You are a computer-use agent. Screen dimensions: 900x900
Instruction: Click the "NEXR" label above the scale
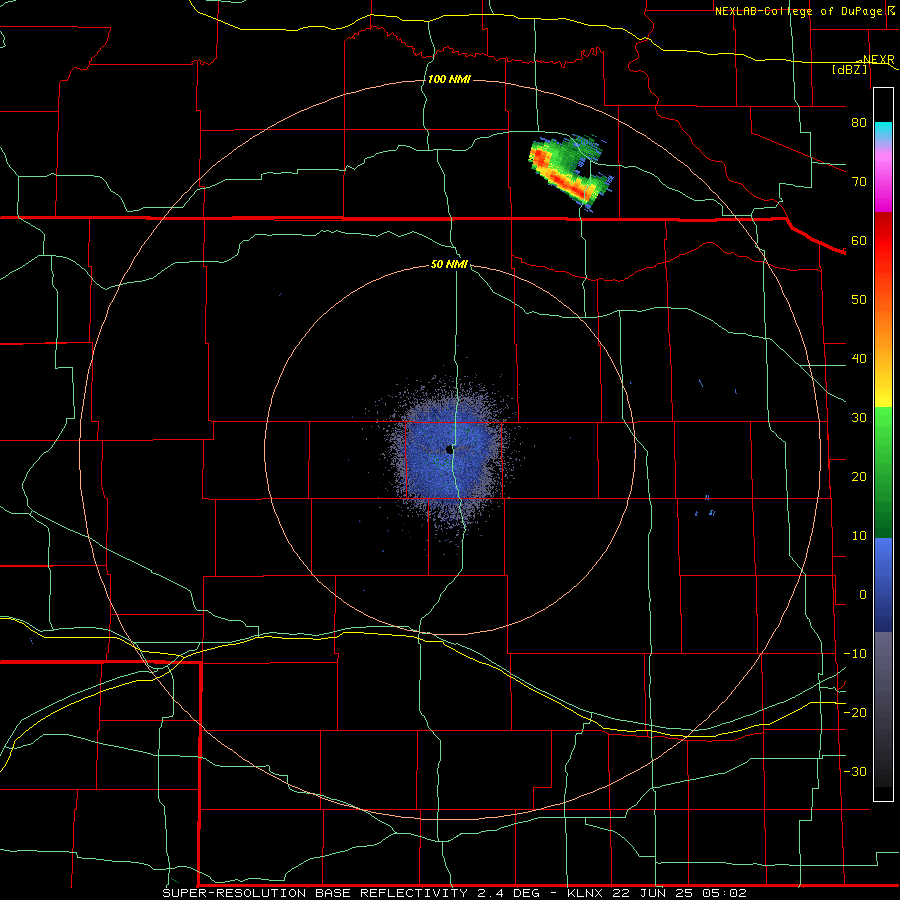click(878, 59)
